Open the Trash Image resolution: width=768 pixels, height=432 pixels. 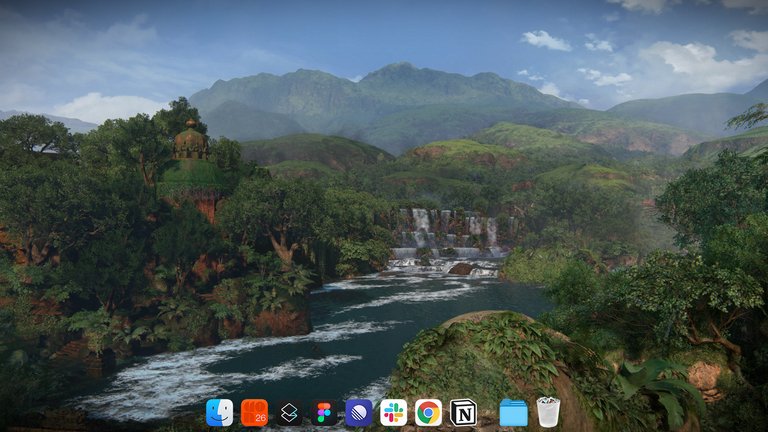click(548, 412)
